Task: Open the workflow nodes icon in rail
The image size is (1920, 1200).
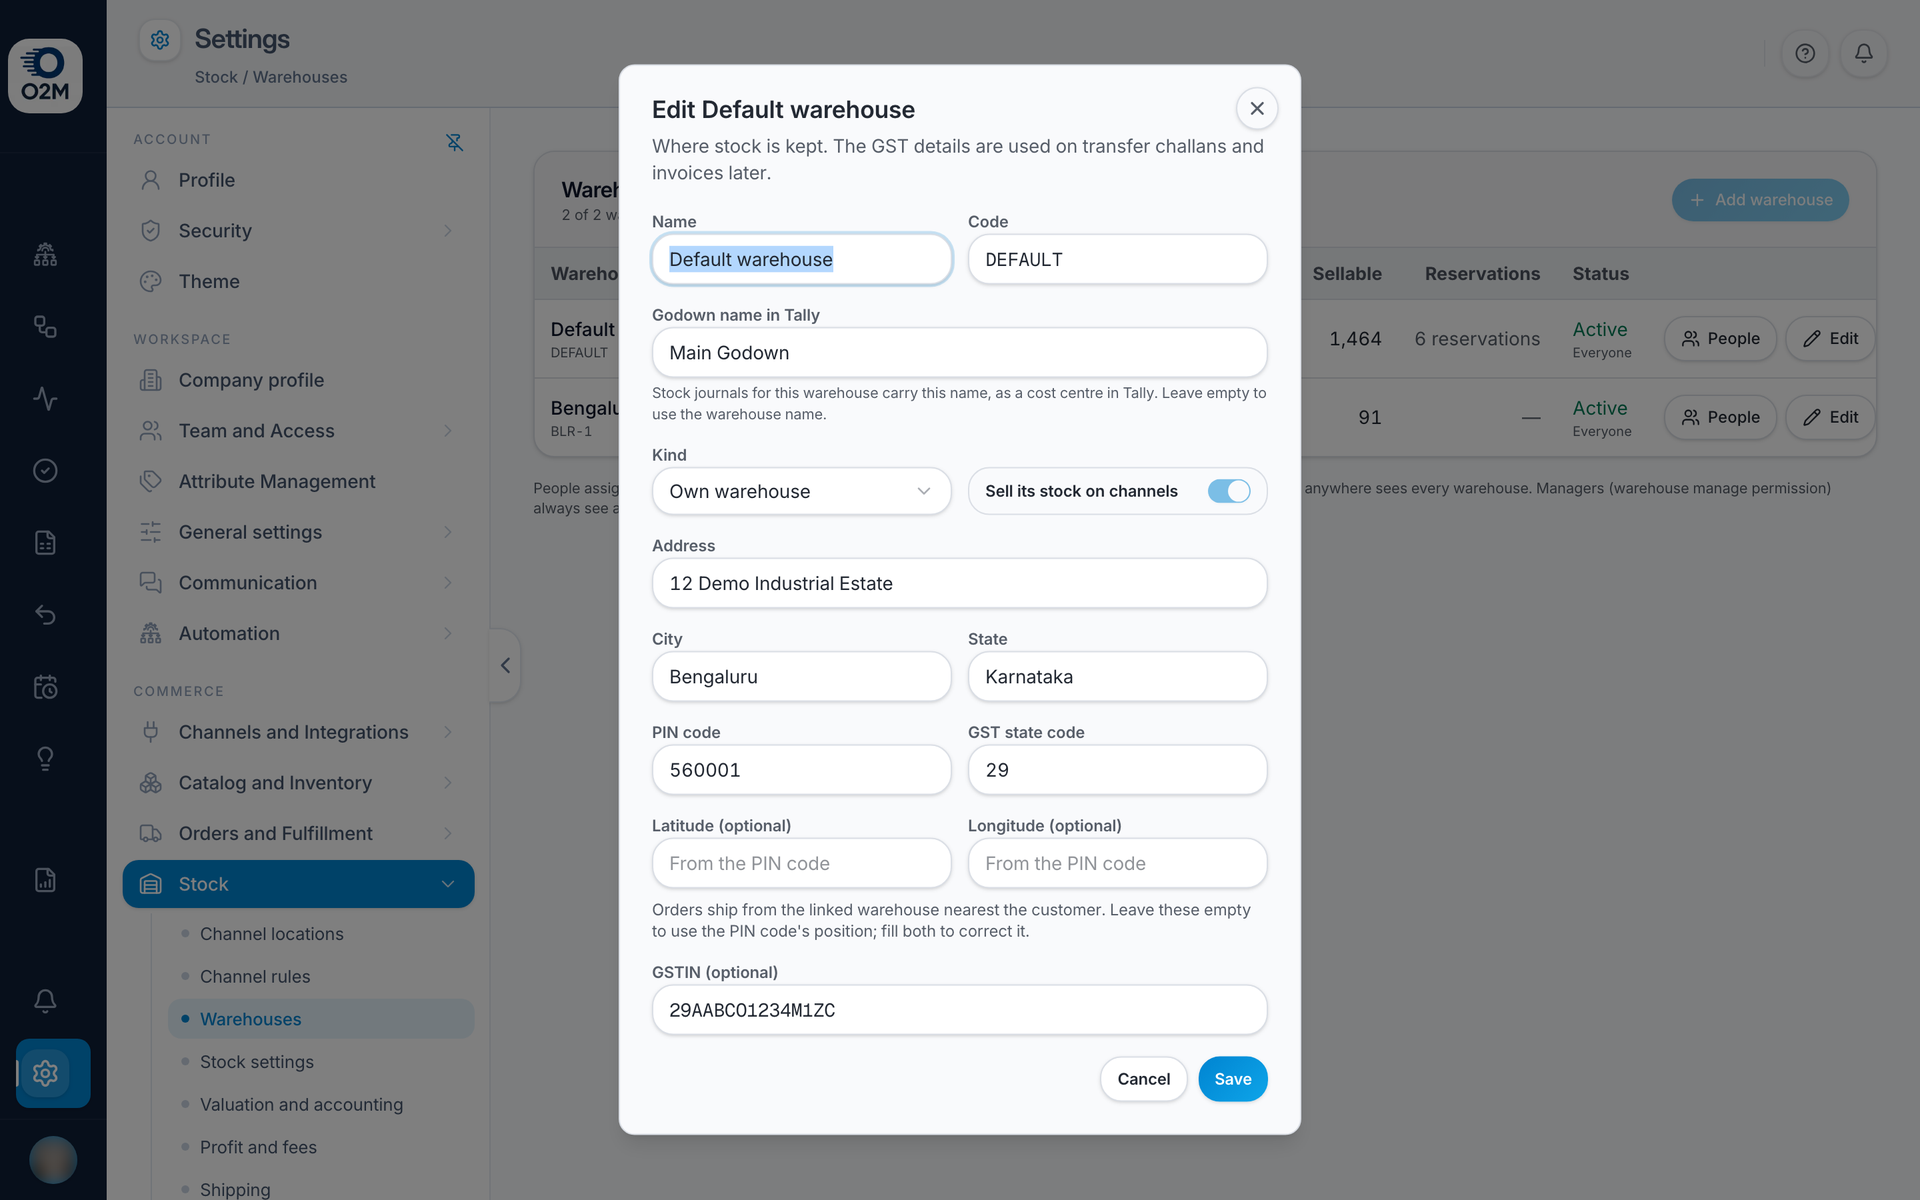Action: pos(45,327)
